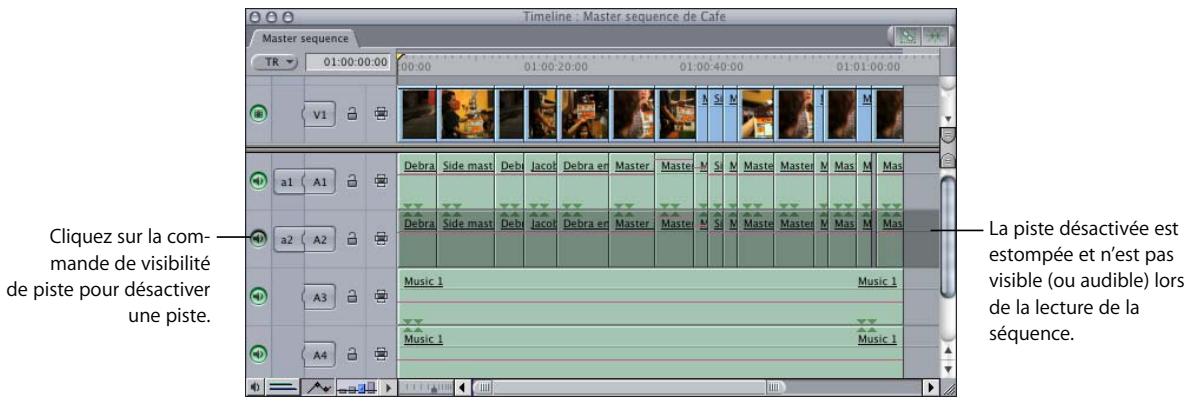The height and width of the screenshot is (403, 1187).
Task: Click the video tracks scroll down arrow
Action: click(948, 120)
